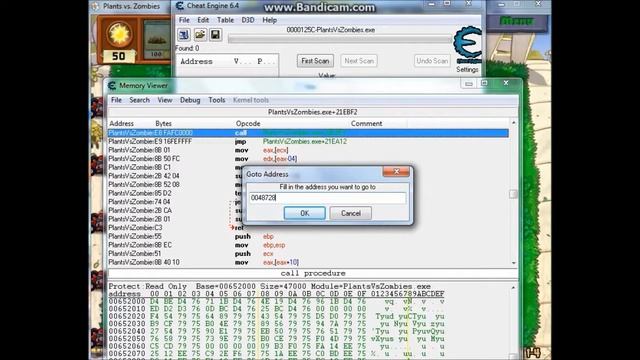Click the PlantsVsZombies.exe+21EBF2 address label
Screen dimensions: 640x360
pos(313,112)
